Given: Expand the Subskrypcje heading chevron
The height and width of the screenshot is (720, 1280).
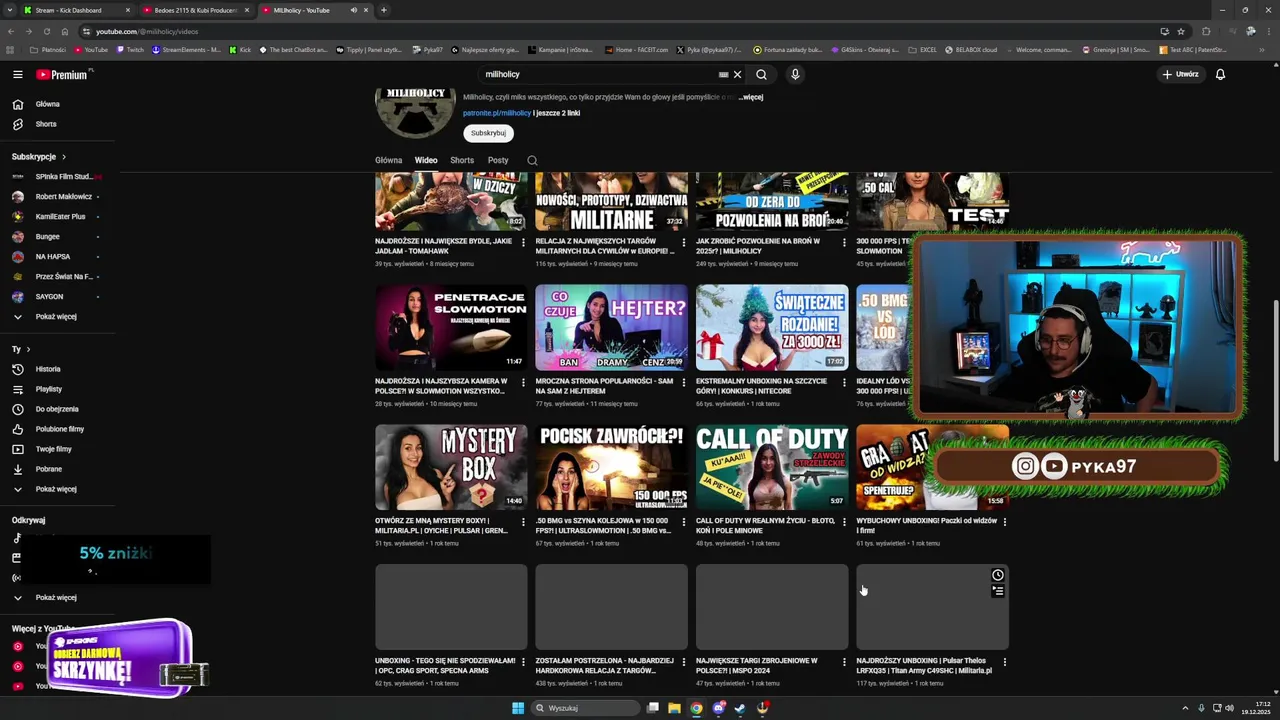Looking at the screenshot, I should point(64,157).
